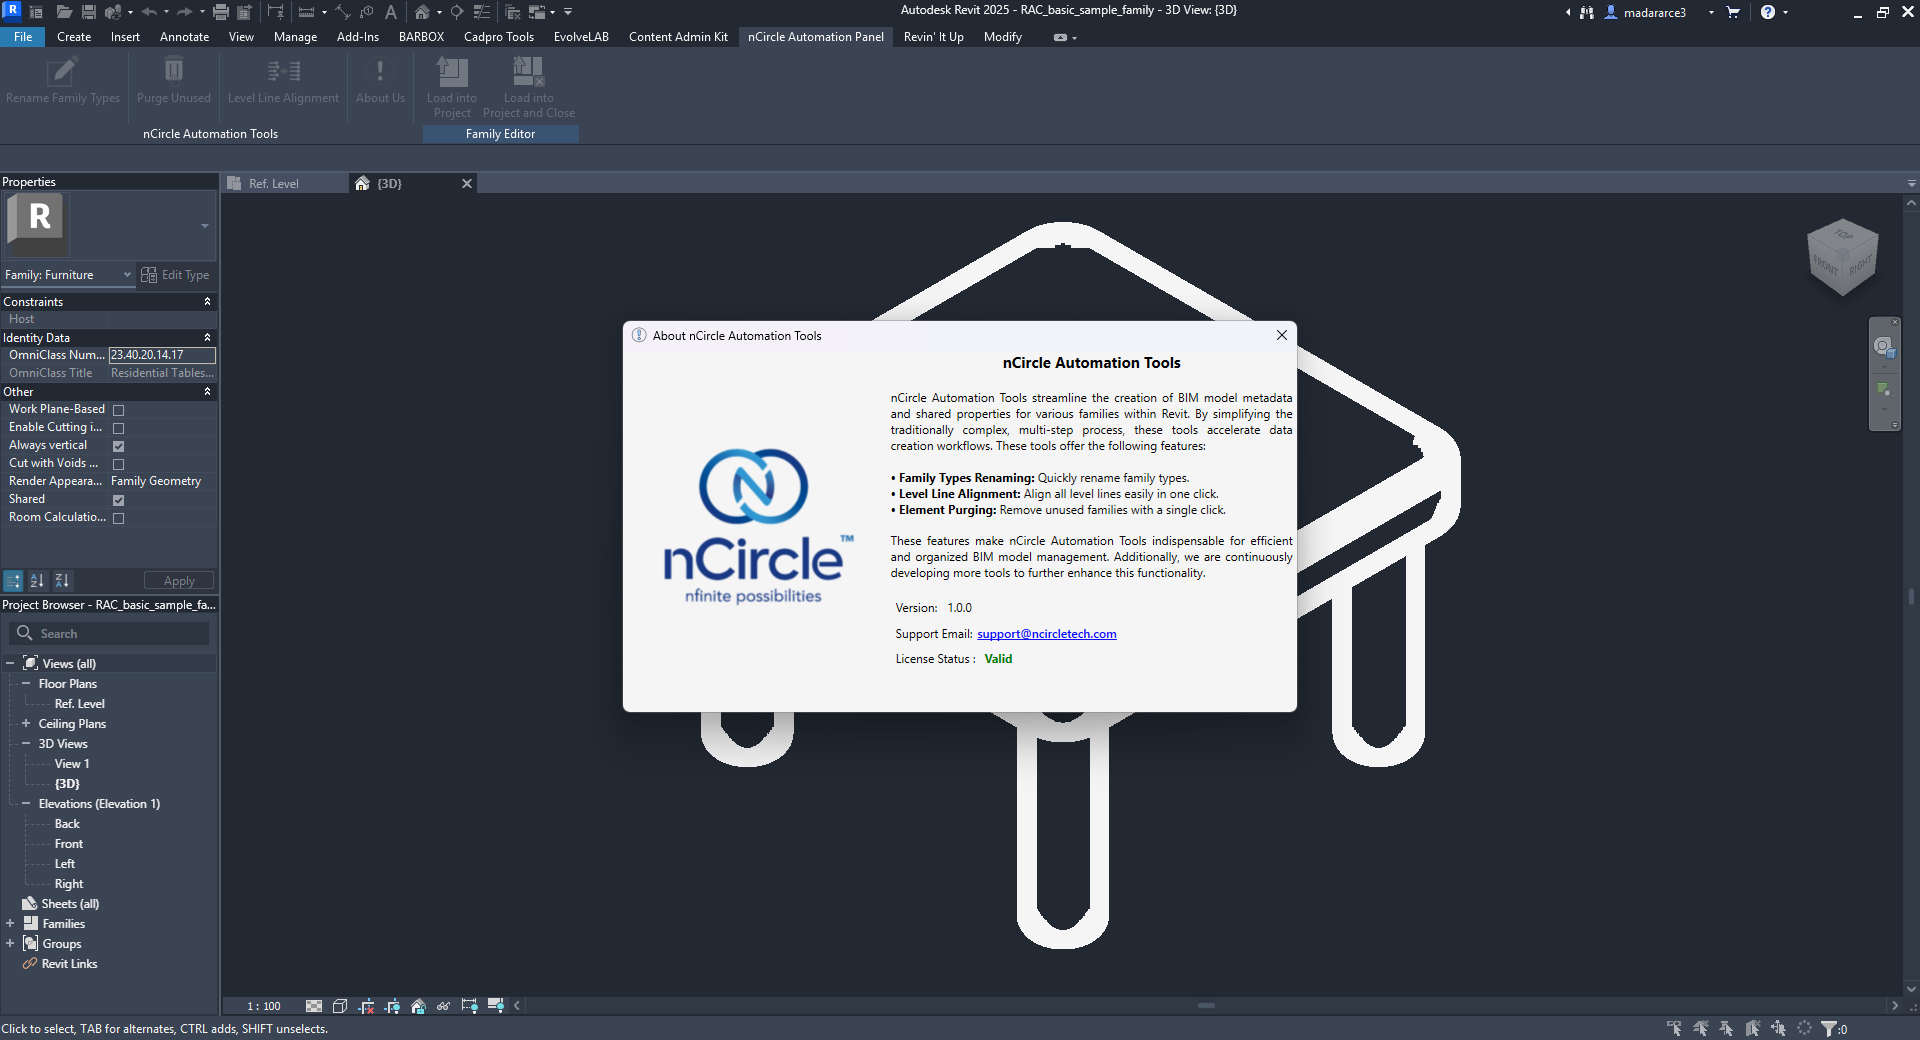Image resolution: width=1920 pixels, height=1040 pixels.
Task: Click the Edit Type button
Action: coord(176,275)
